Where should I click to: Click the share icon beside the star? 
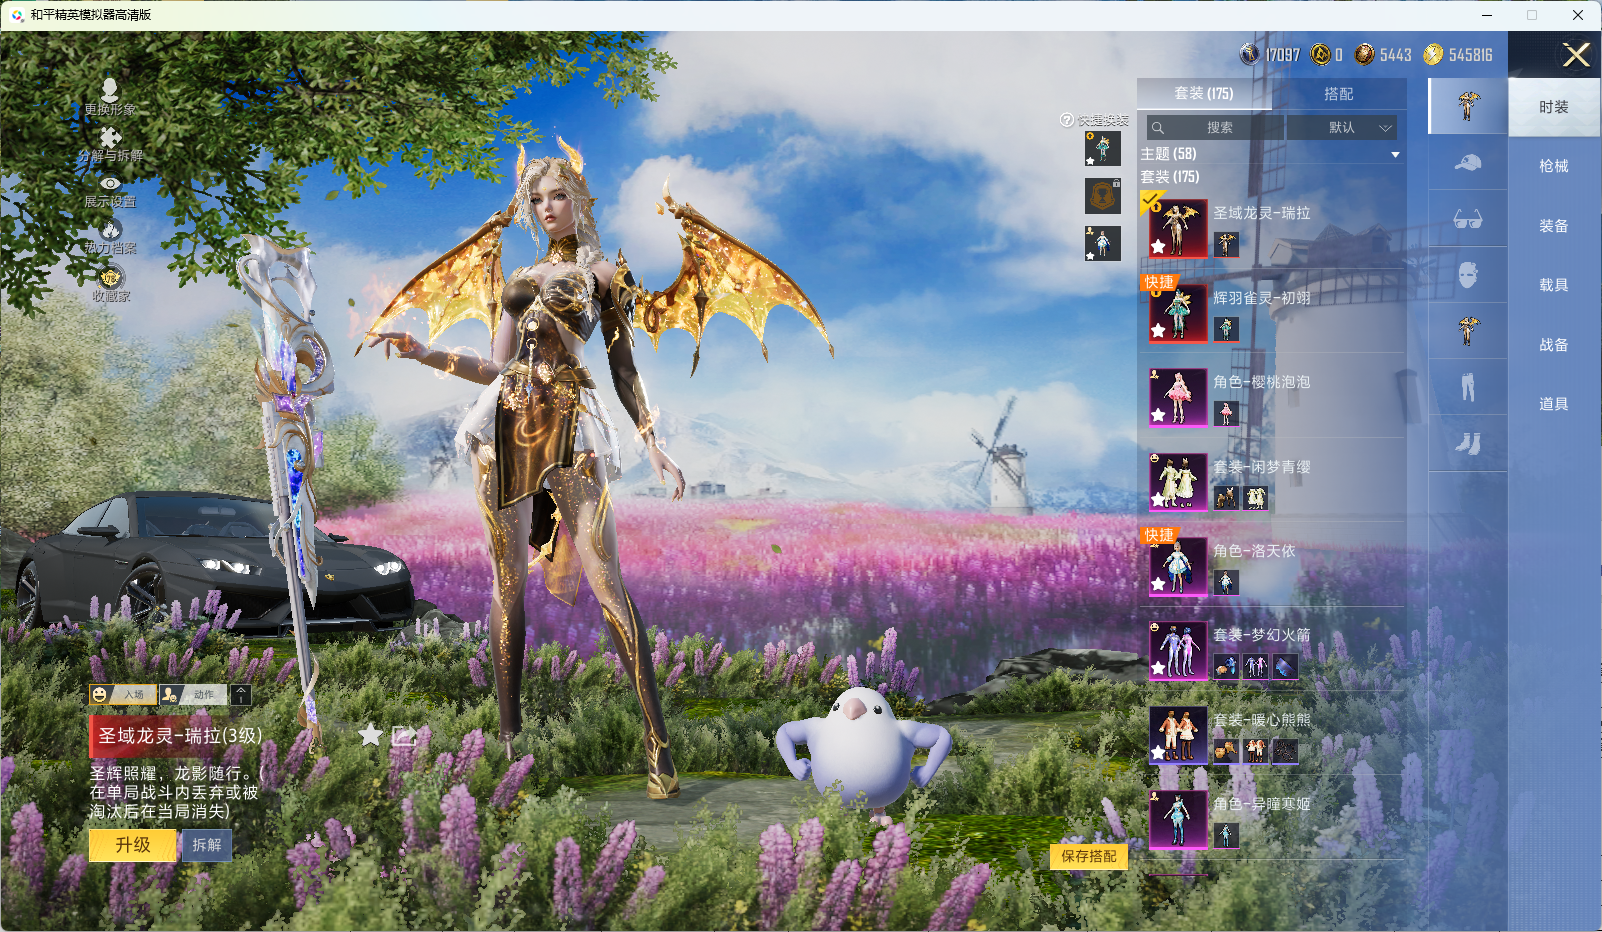click(404, 736)
